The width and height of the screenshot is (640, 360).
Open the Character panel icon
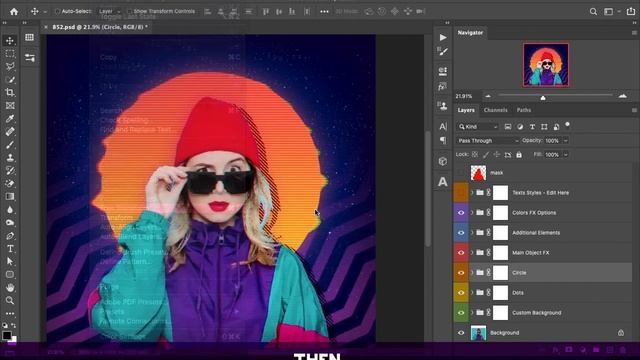(x=443, y=127)
